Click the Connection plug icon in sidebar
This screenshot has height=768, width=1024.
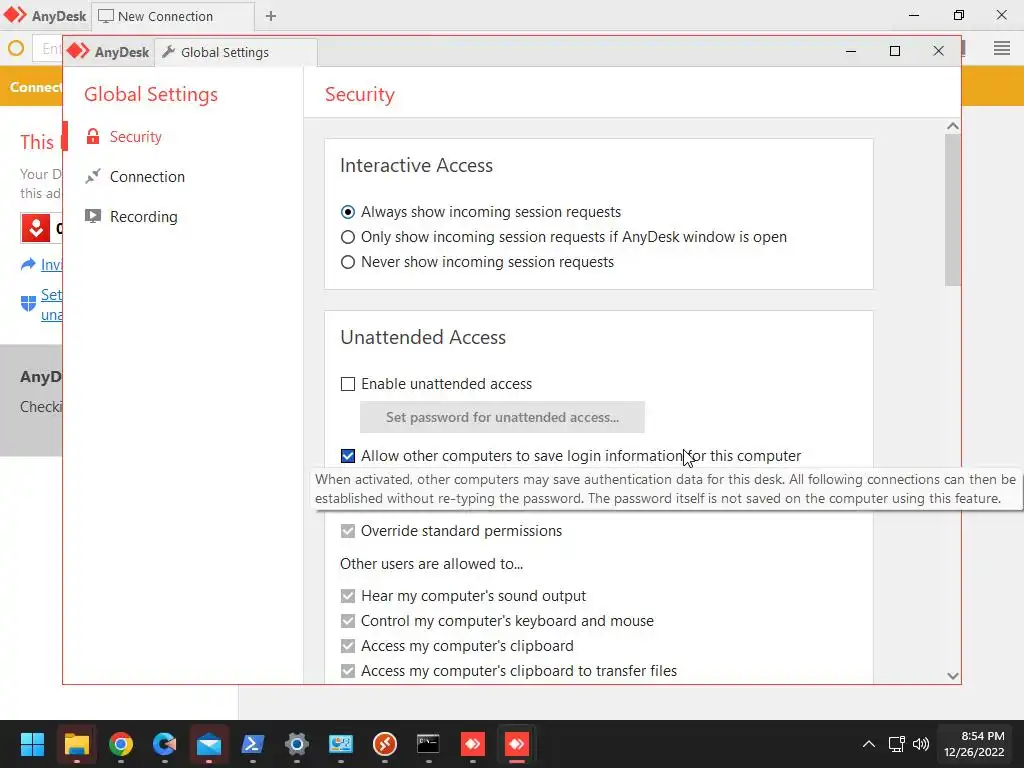93,176
